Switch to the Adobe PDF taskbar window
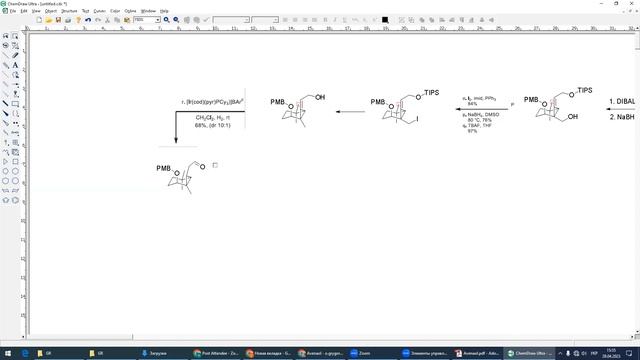640x360 pixels. click(x=477, y=353)
